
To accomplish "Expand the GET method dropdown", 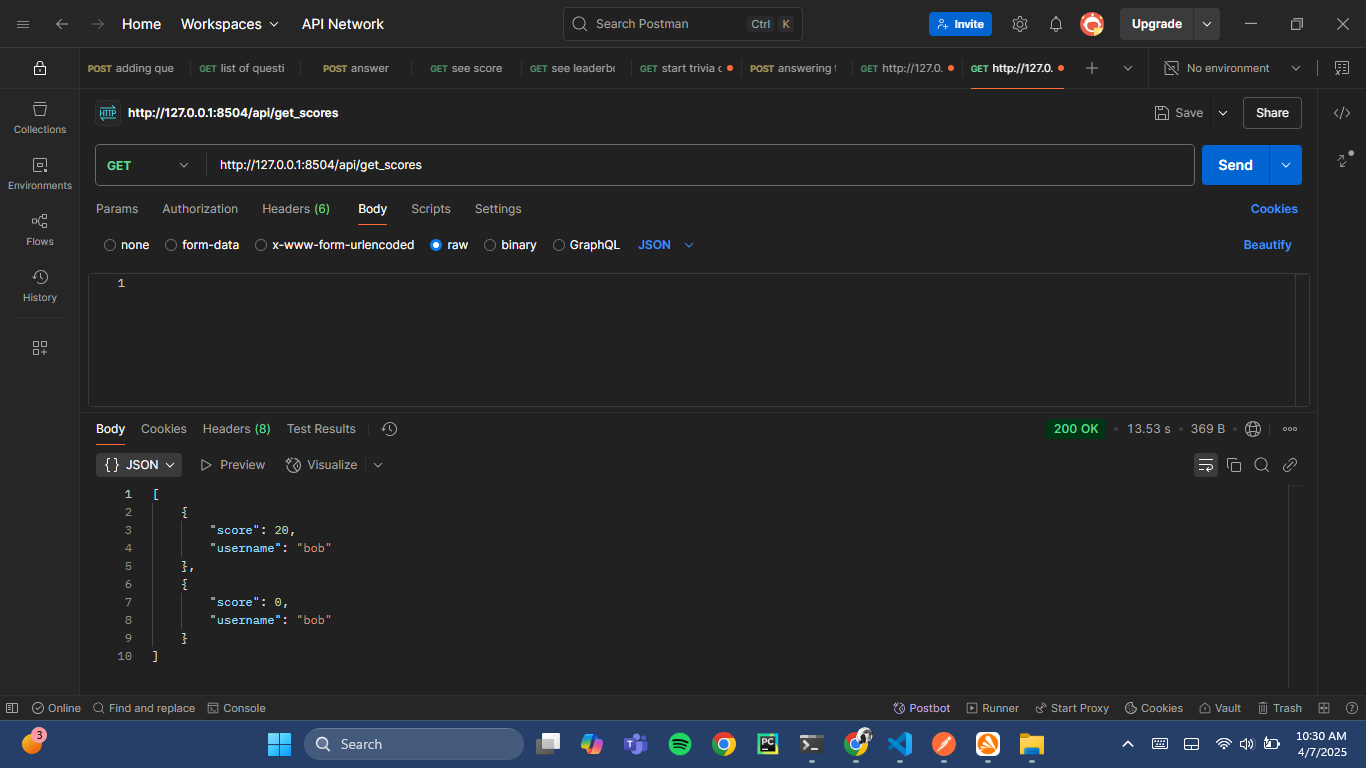I will pyautogui.click(x=149, y=165).
